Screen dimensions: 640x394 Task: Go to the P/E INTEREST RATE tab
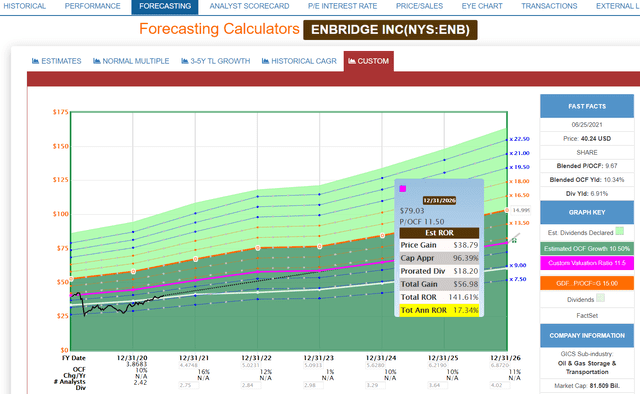click(342, 6)
